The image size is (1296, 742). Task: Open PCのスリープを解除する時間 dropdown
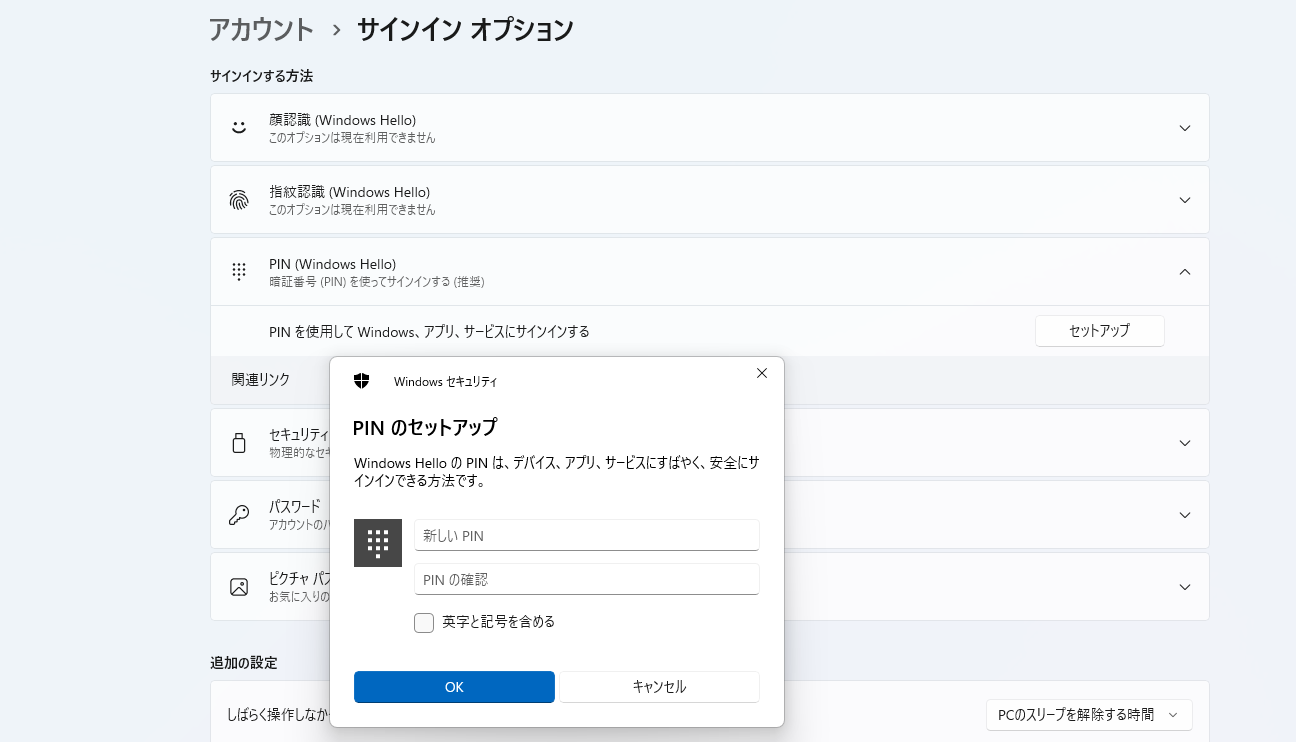click(1089, 715)
